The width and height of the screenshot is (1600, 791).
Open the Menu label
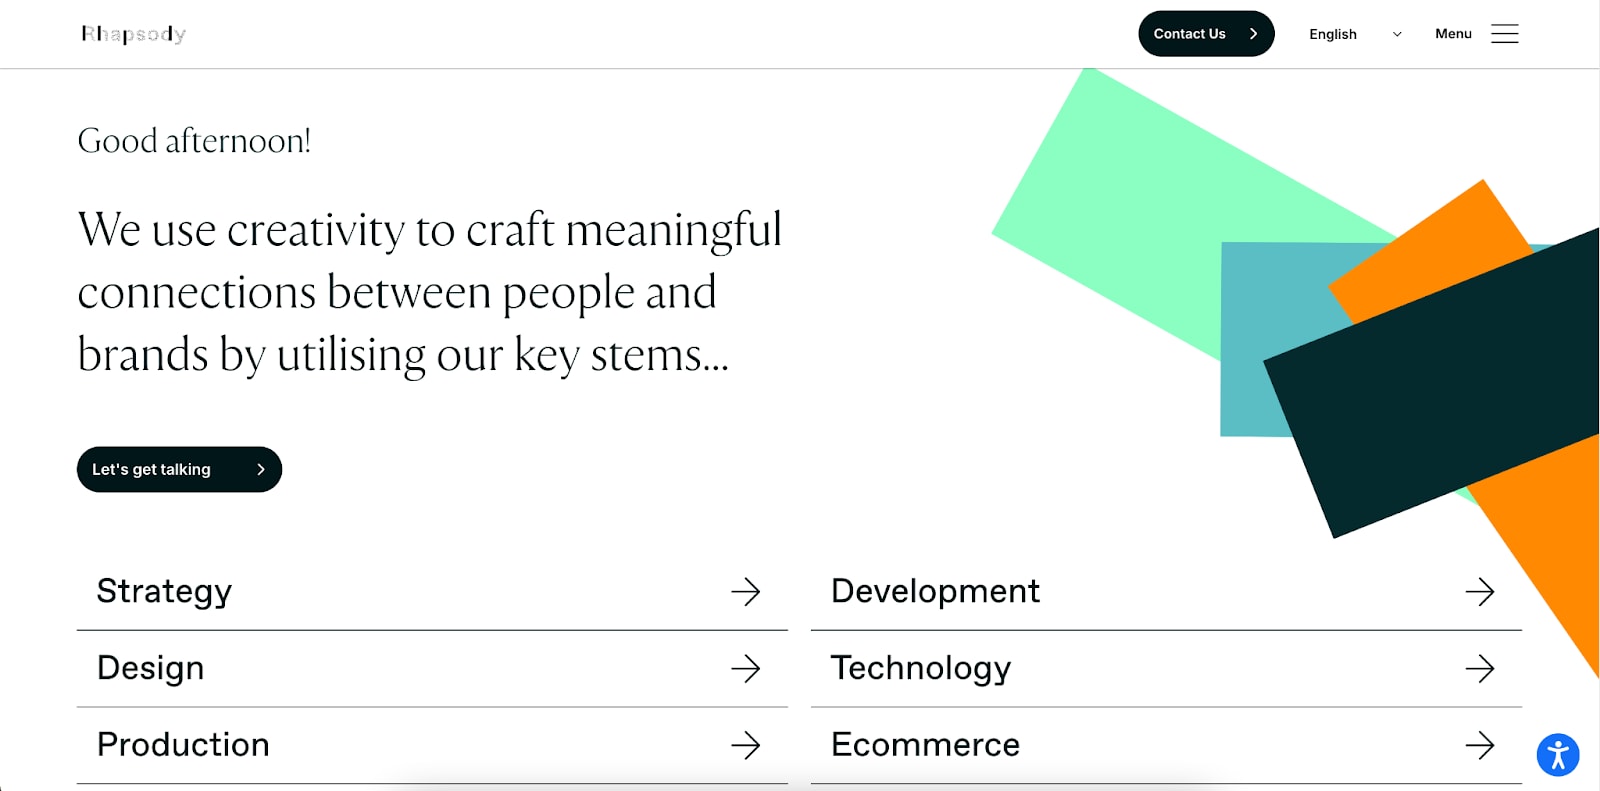[1453, 34]
